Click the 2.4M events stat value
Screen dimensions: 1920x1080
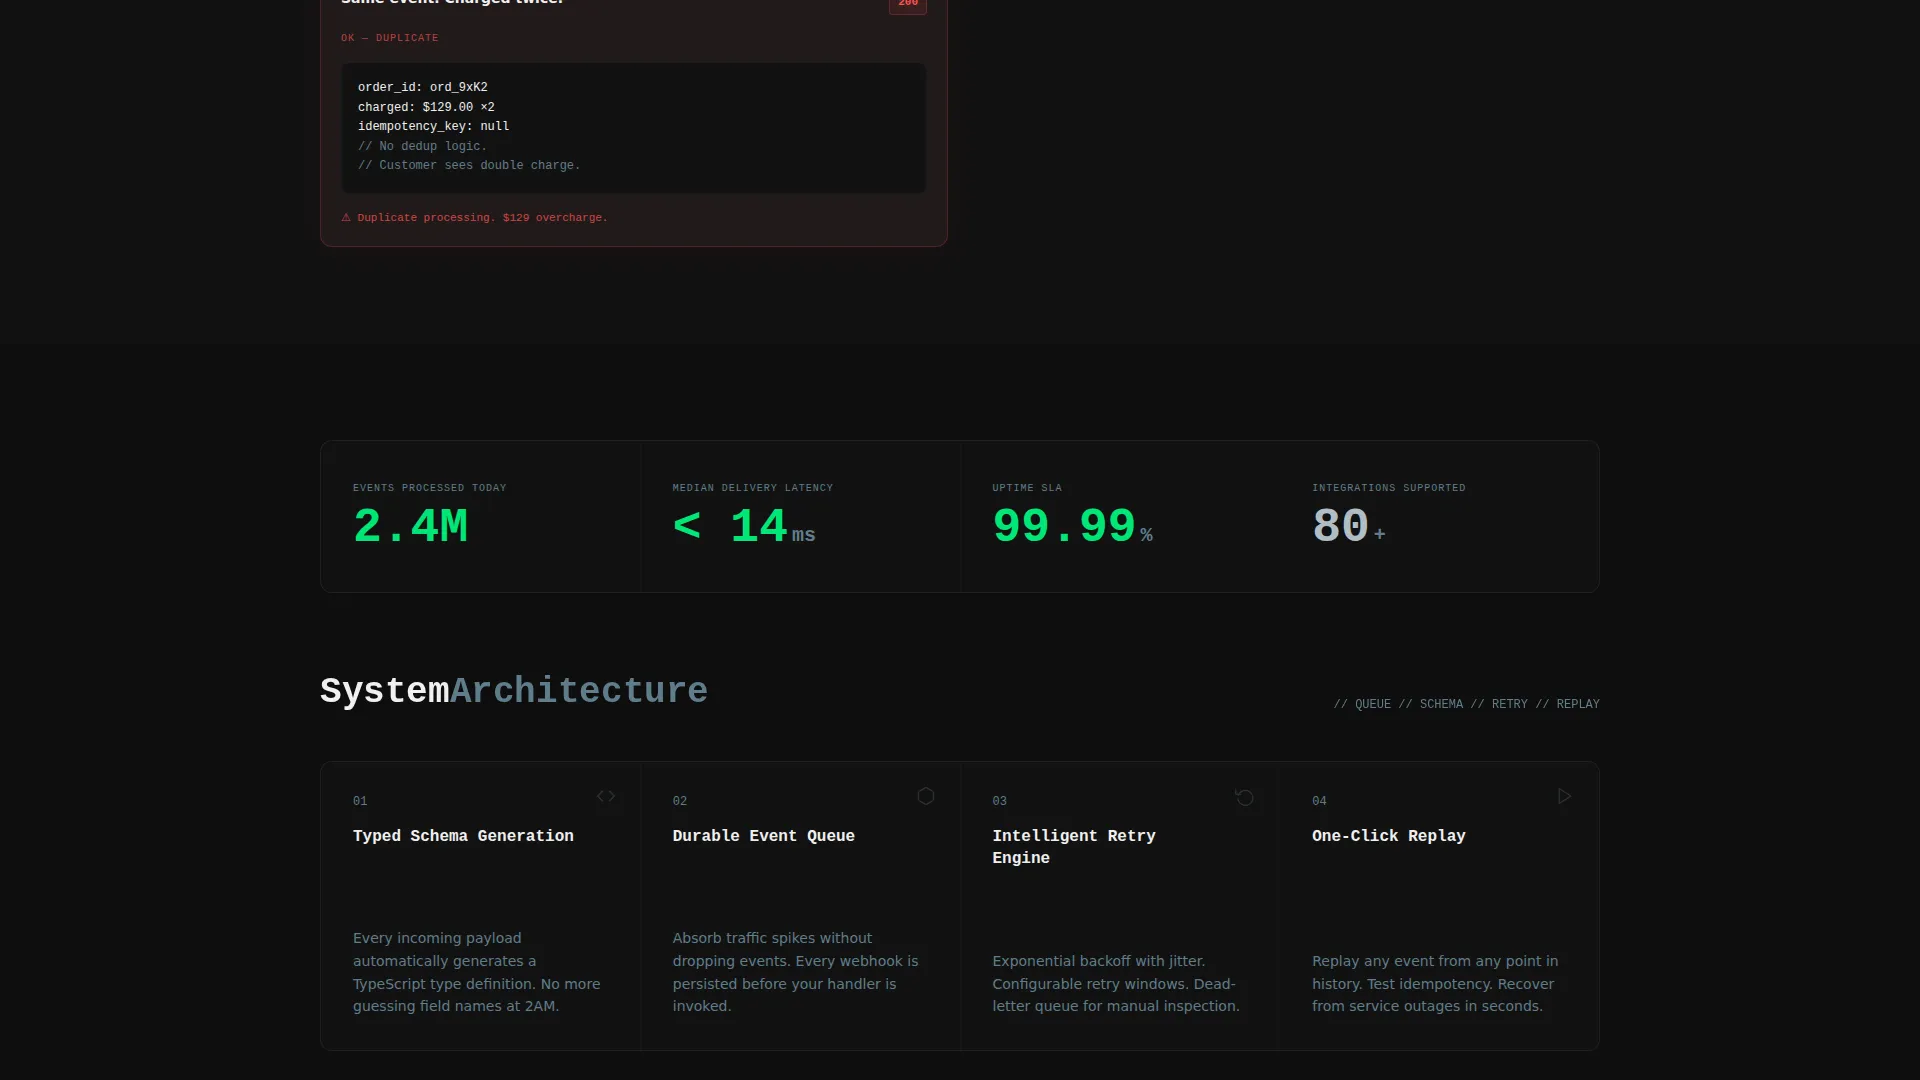coord(411,526)
